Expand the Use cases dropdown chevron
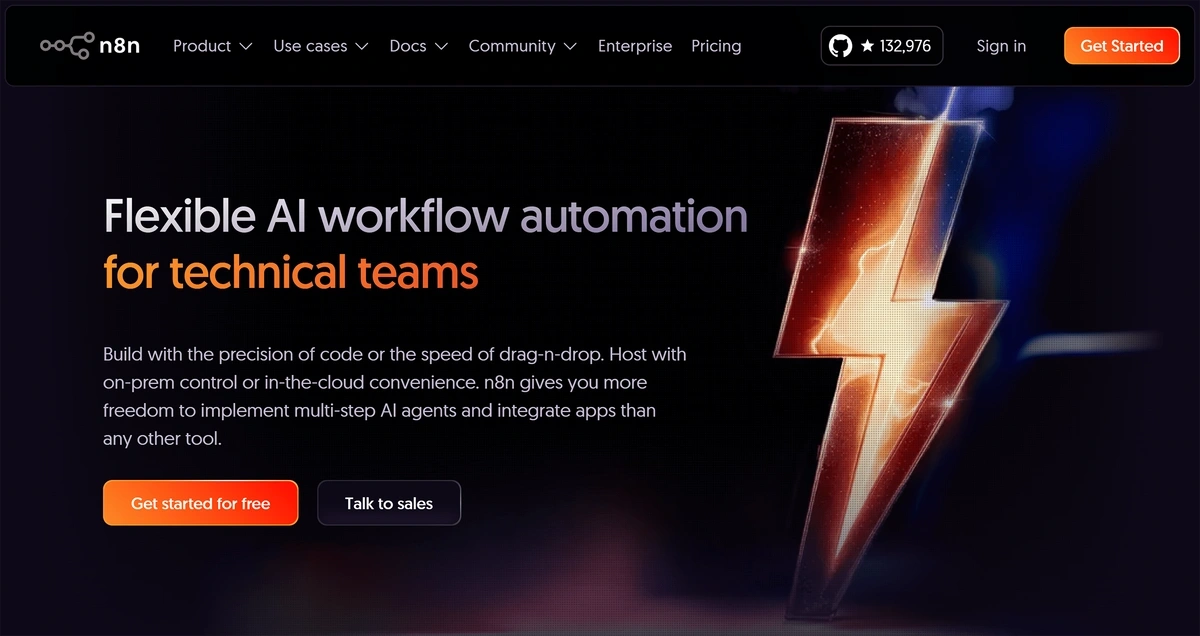The height and width of the screenshot is (636, 1200). pos(362,46)
